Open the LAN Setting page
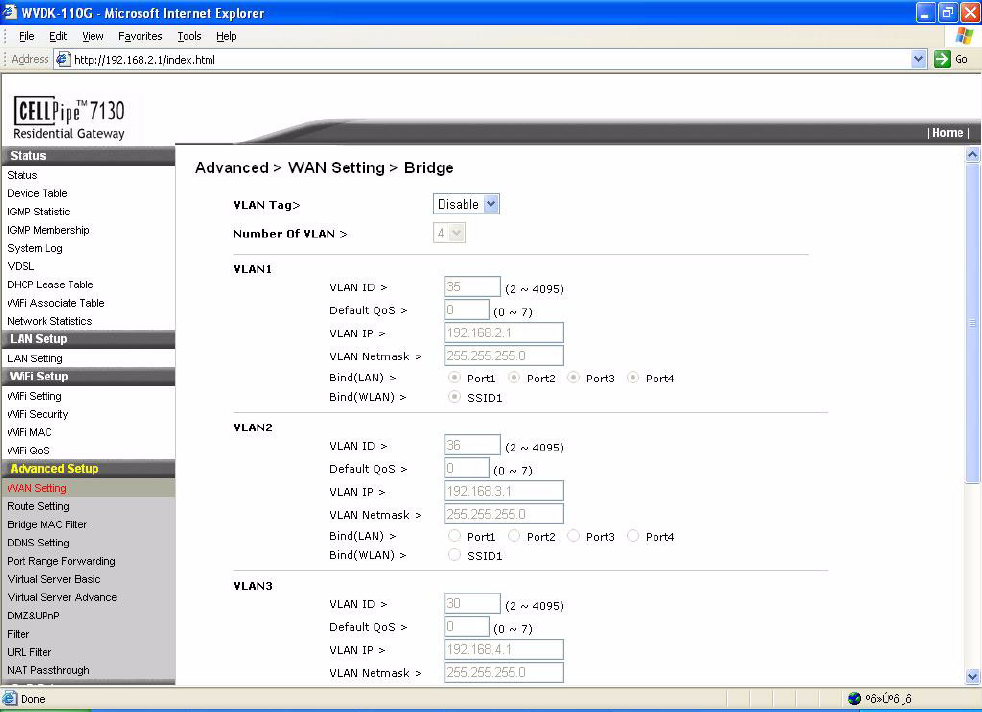Image resolution: width=982 pixels, height=712 pixels. pyautogui.click(x=34, y=358)
